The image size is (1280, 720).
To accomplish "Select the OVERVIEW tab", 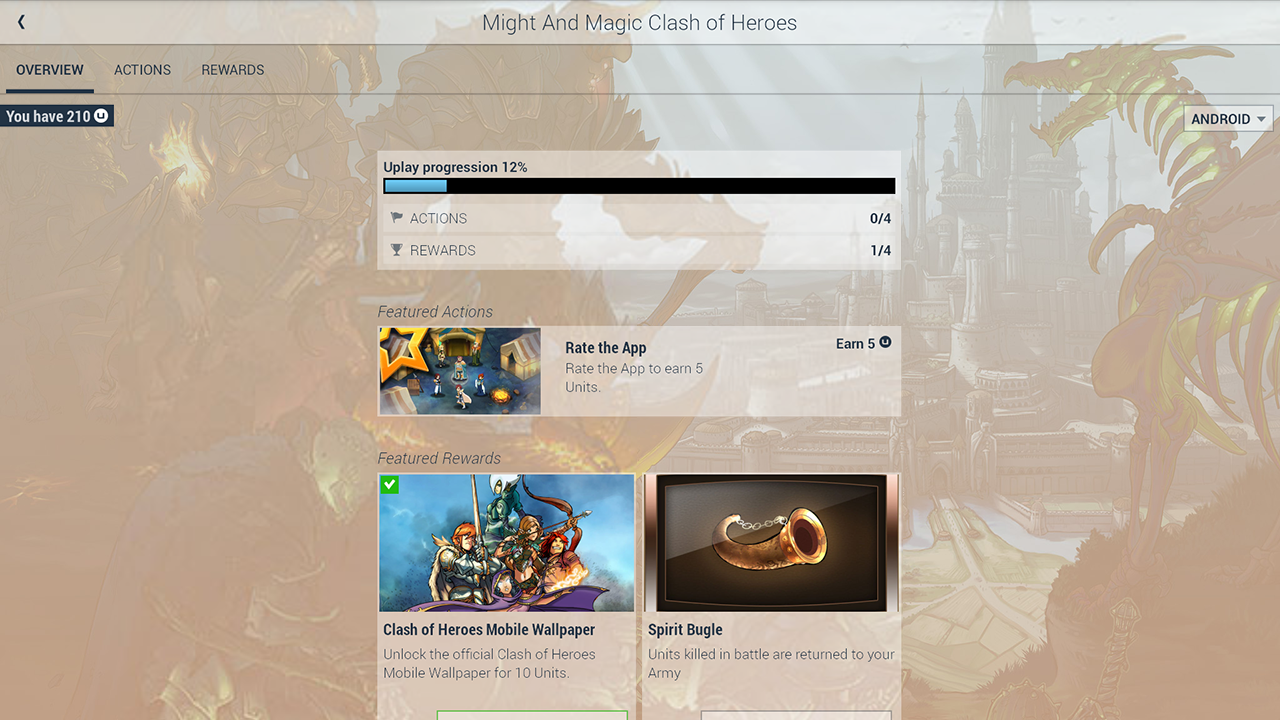I will [x=50, y=70].
